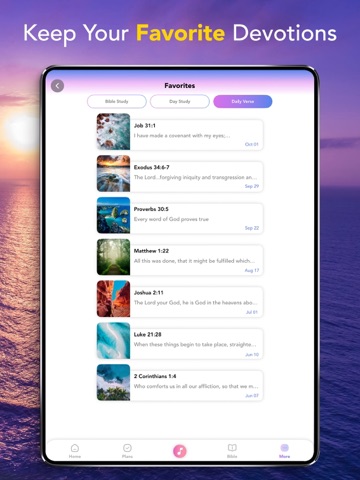Click the Jun 07 date label
The image size is (360, 480).
click(x=252, y=396)
